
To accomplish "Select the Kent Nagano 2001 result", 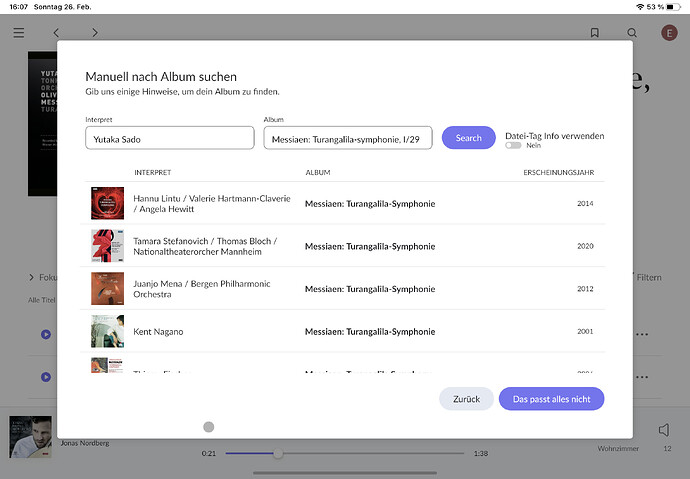I will coord(344,331).
